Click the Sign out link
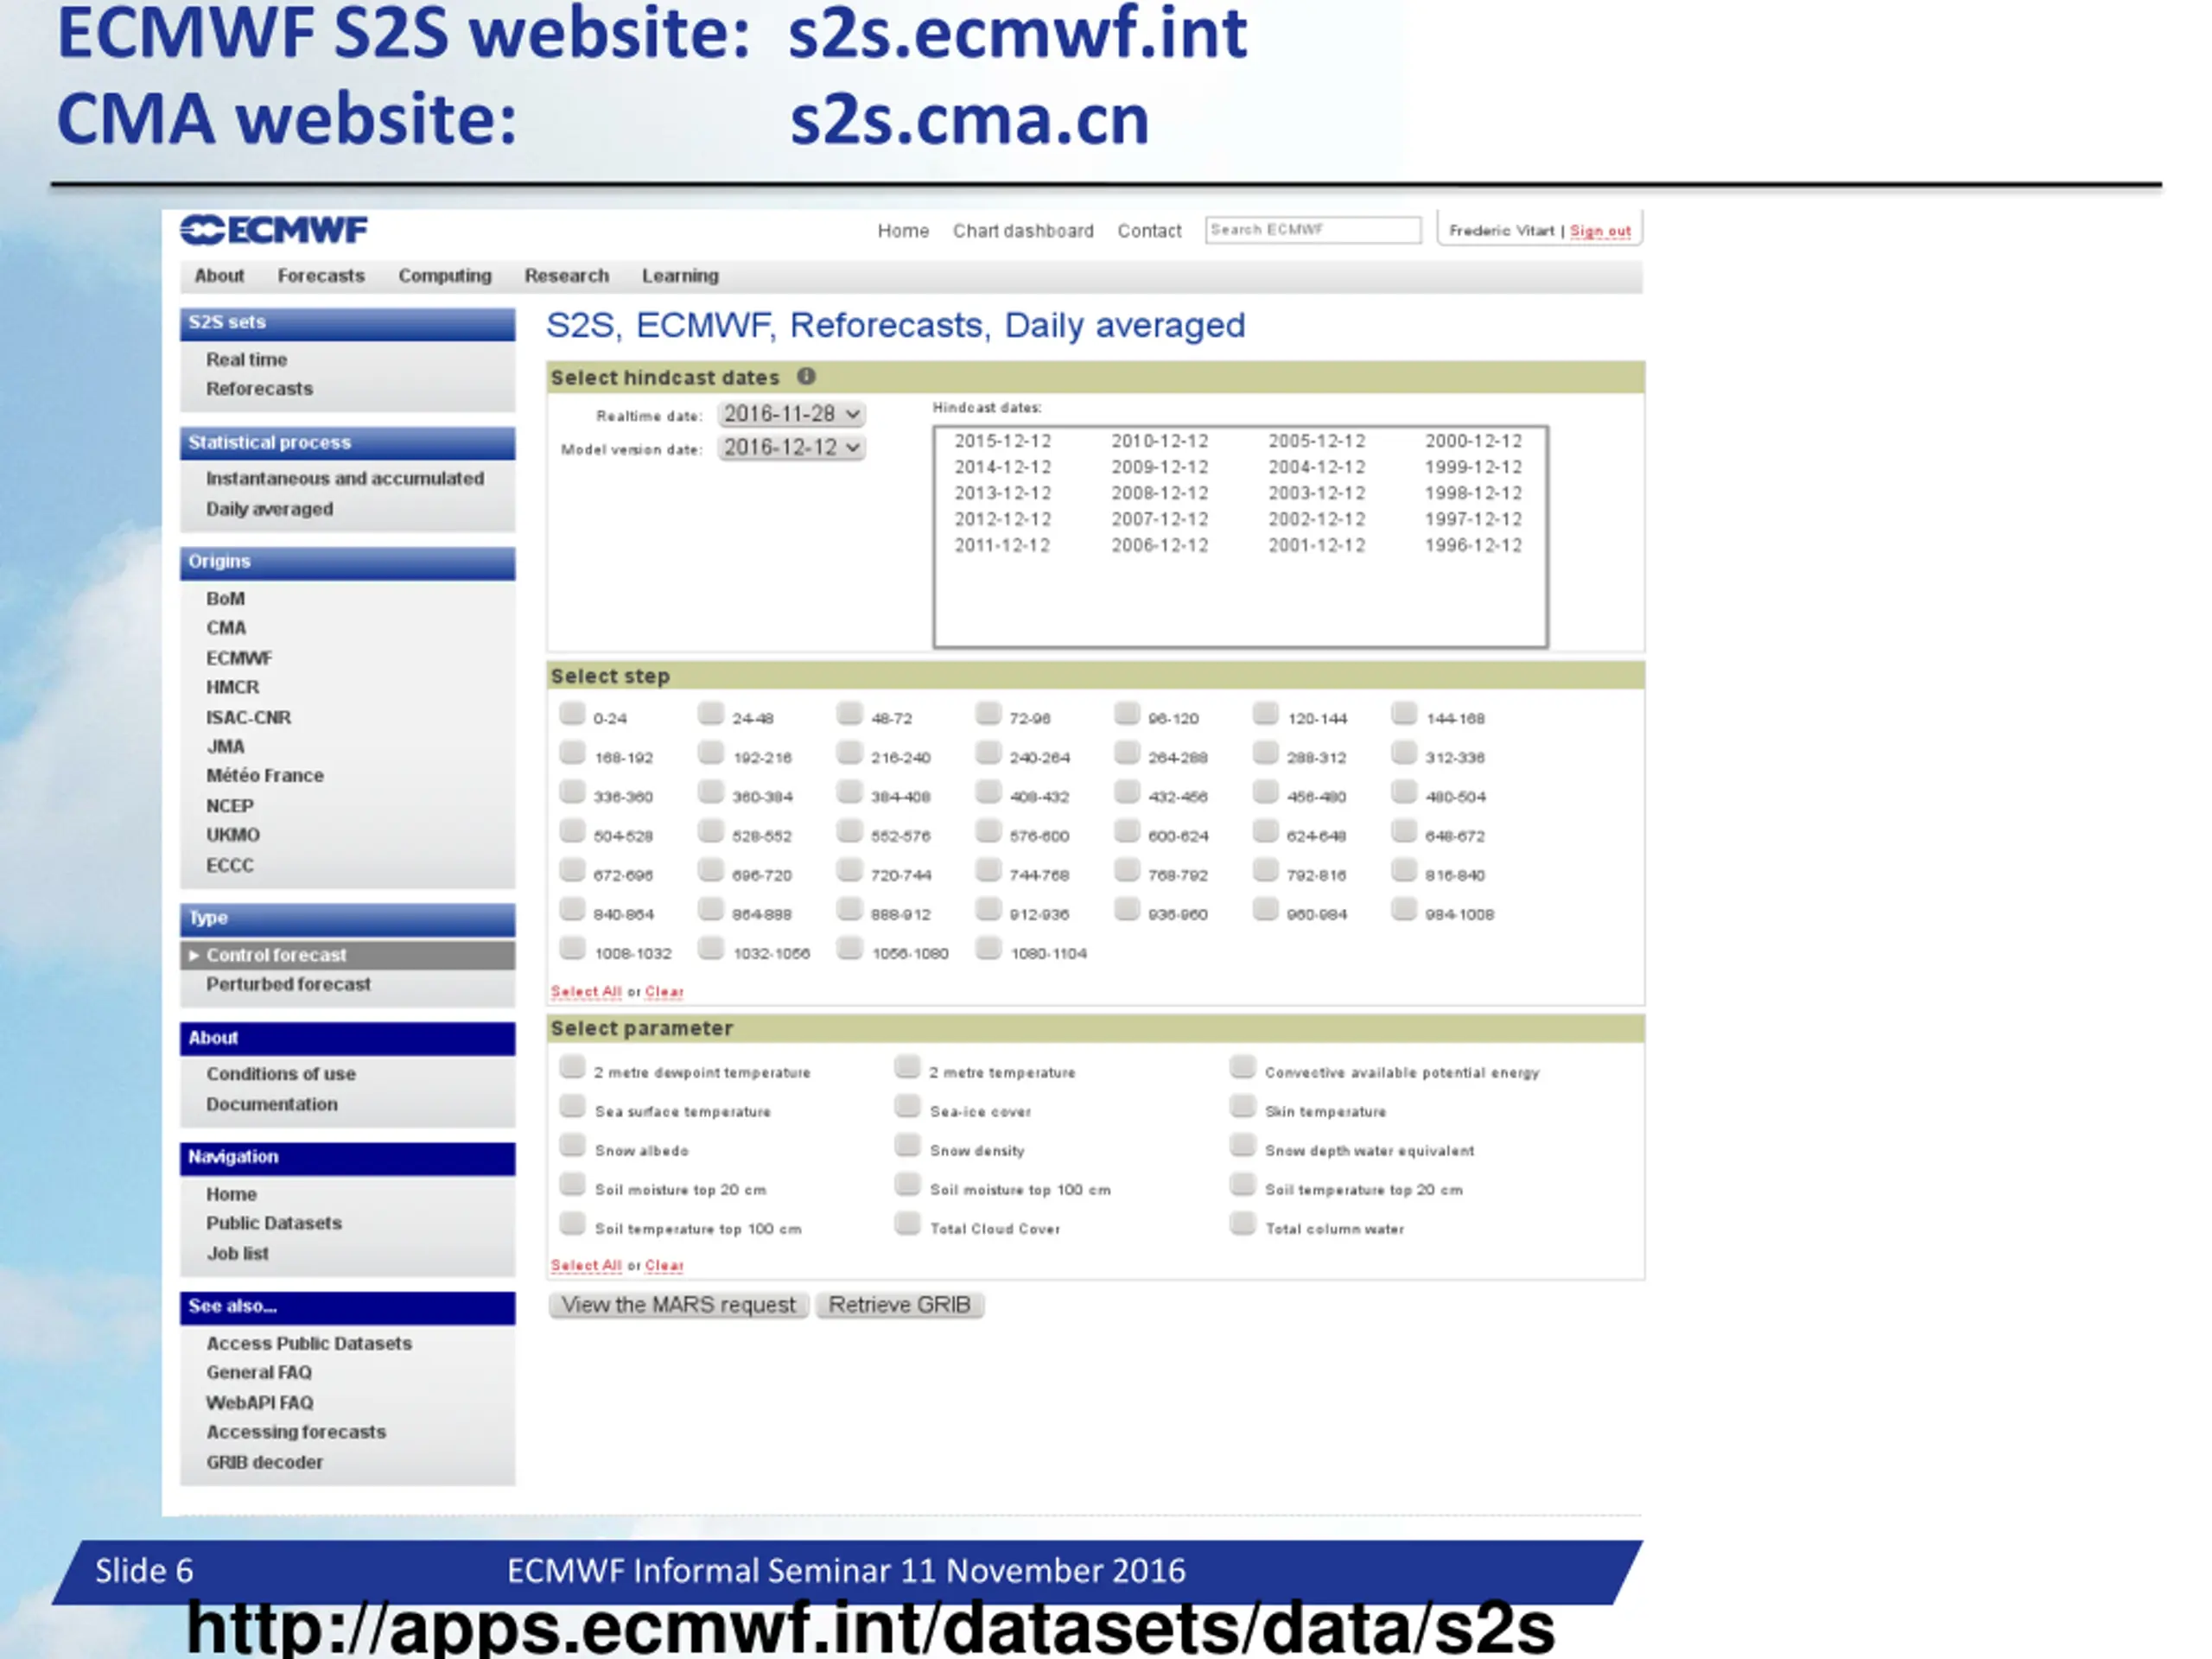This screenshot has height=1659, width=2212. click(1600, 231)
